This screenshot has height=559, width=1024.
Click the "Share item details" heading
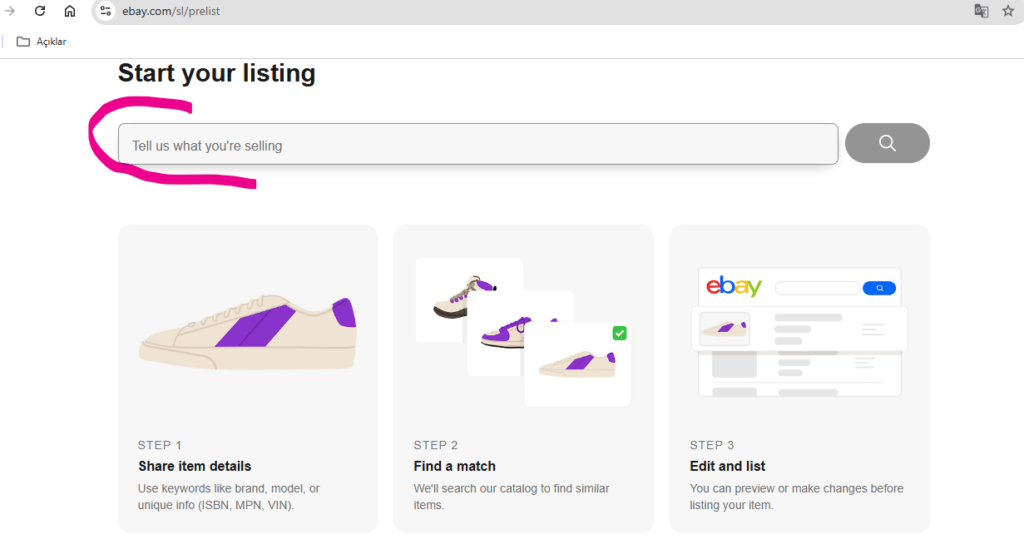pos(195,466)
